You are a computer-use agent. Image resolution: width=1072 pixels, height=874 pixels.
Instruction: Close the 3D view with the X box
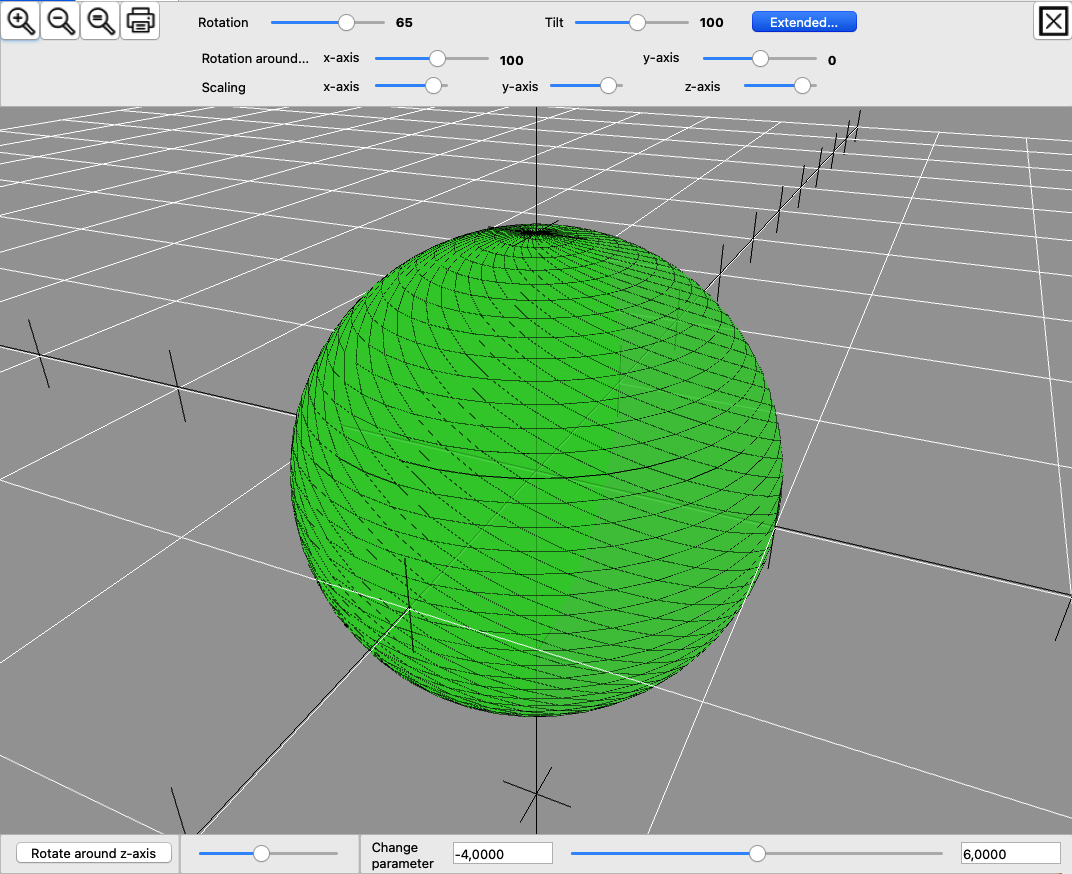1052,21
